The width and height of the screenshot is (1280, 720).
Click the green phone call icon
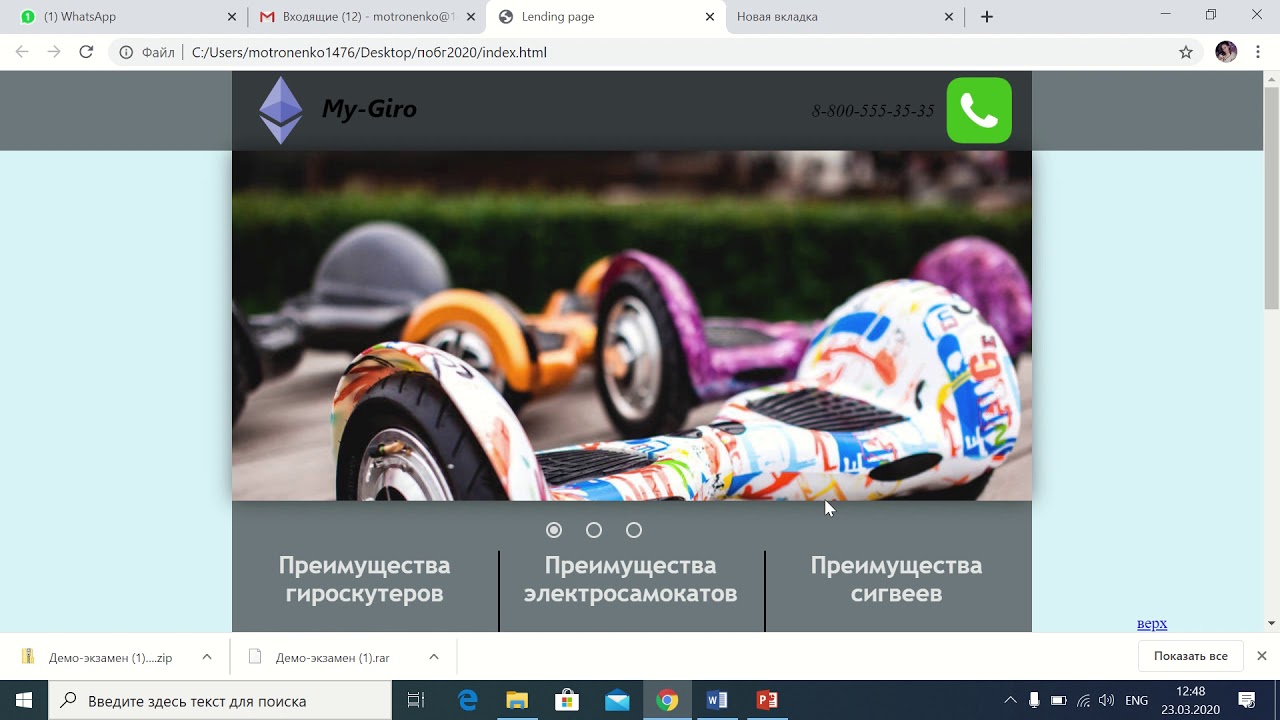click(979, 110)
